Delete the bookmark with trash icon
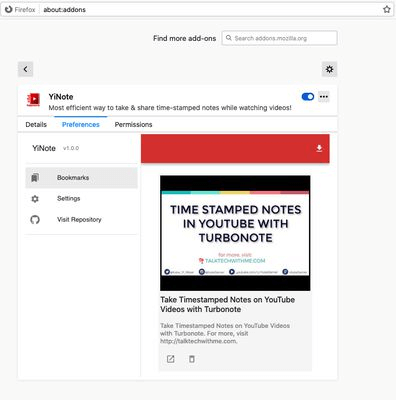Viewport: 396px width, 400px height. click(x=192, y=359)
